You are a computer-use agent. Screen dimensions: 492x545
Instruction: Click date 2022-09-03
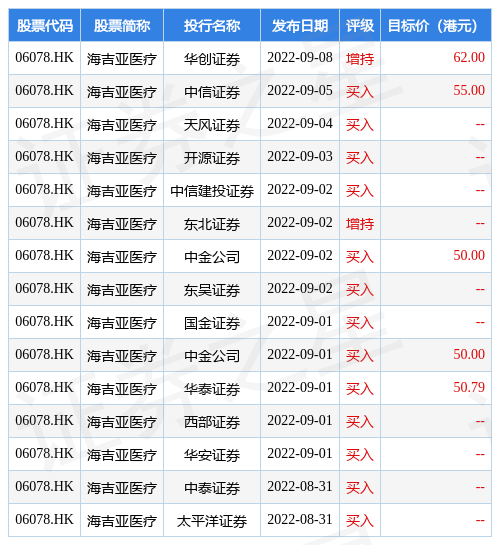coord(300,156)
